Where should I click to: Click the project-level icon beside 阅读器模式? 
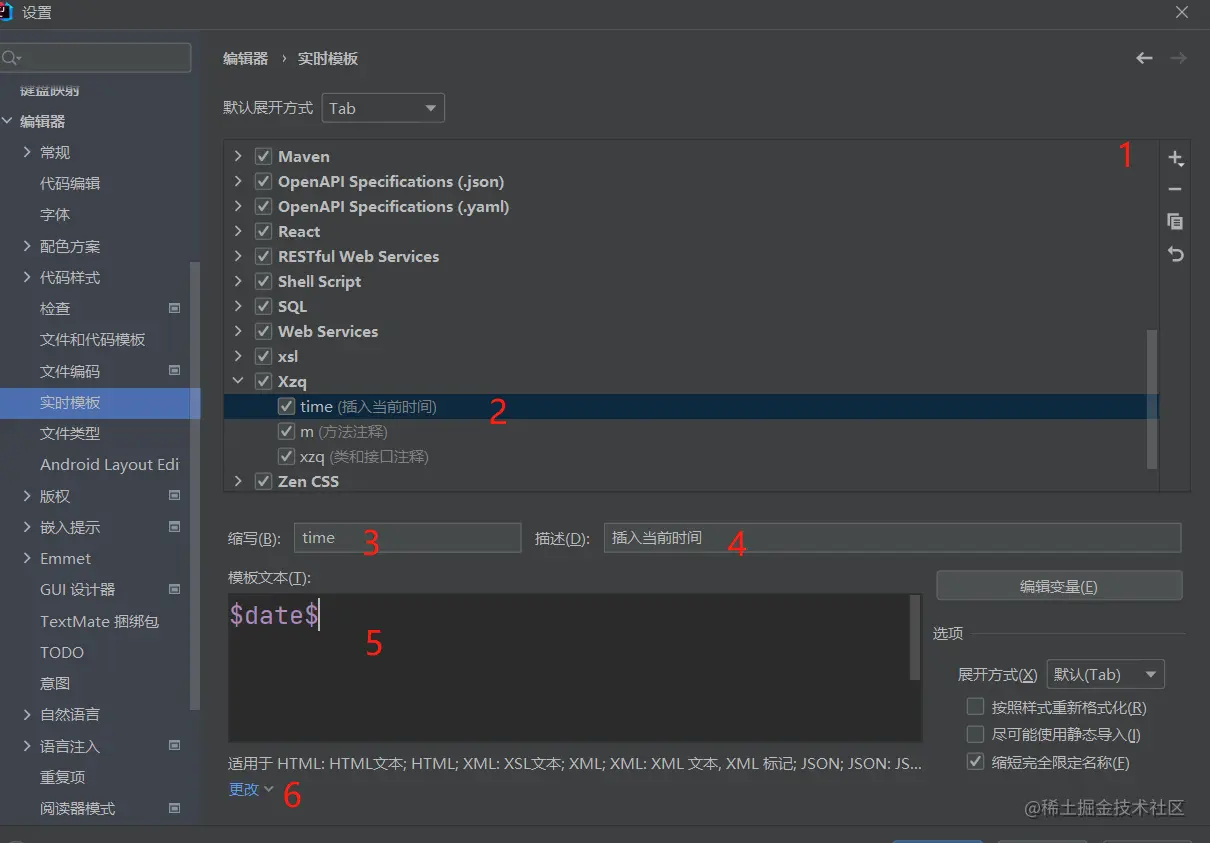174,808
